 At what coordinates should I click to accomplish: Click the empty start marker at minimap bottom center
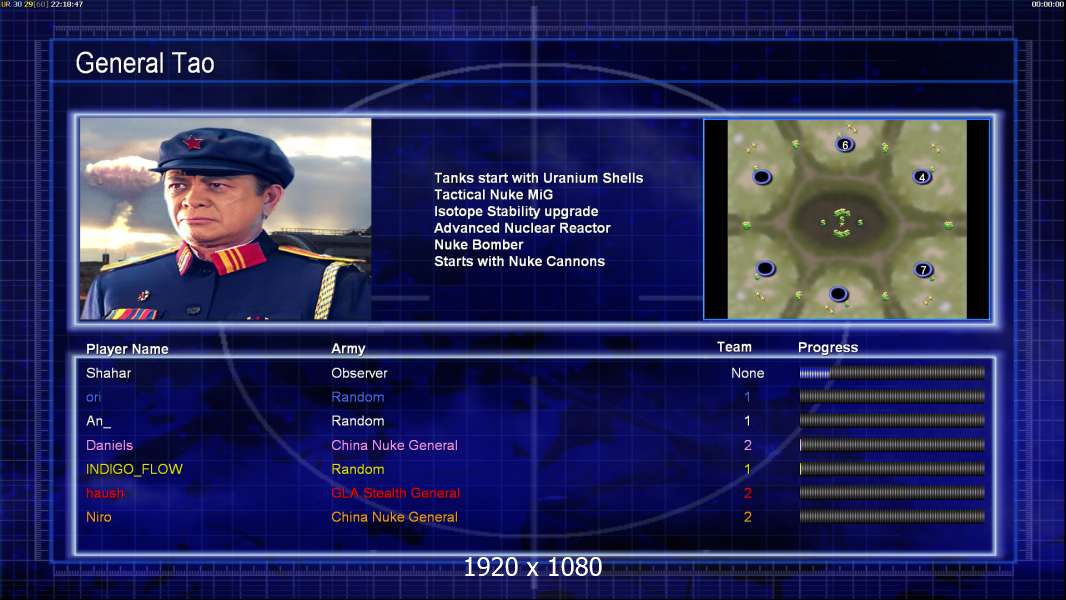(838, 294)
